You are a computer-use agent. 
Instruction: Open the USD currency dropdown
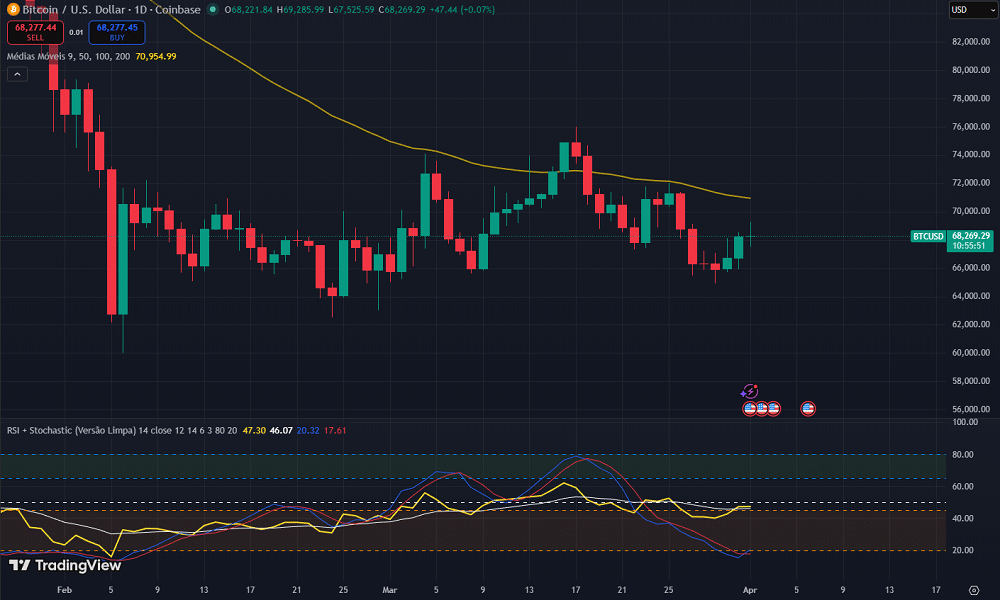pyautogui.click(x=964, y=10)
